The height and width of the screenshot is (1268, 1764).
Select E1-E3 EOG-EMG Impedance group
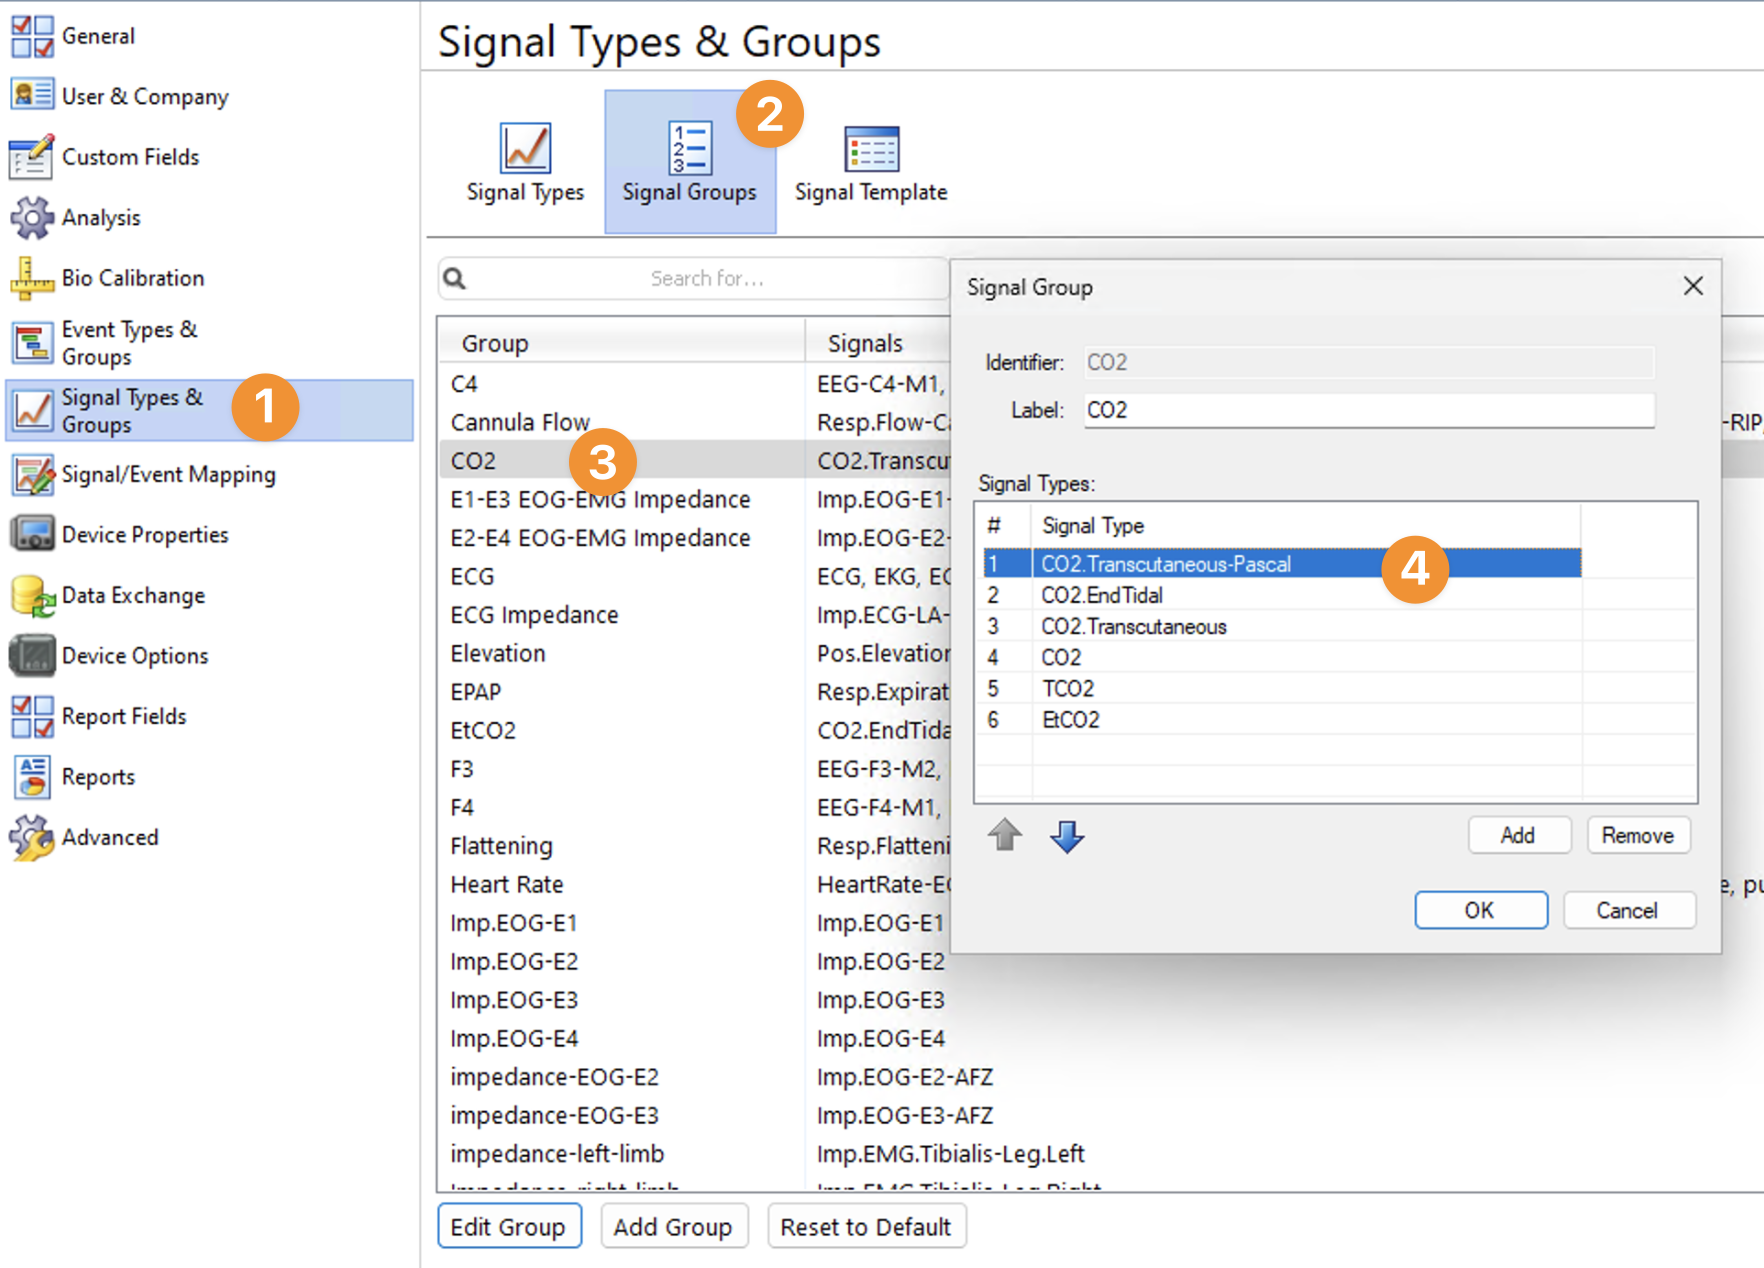[621, 499]
